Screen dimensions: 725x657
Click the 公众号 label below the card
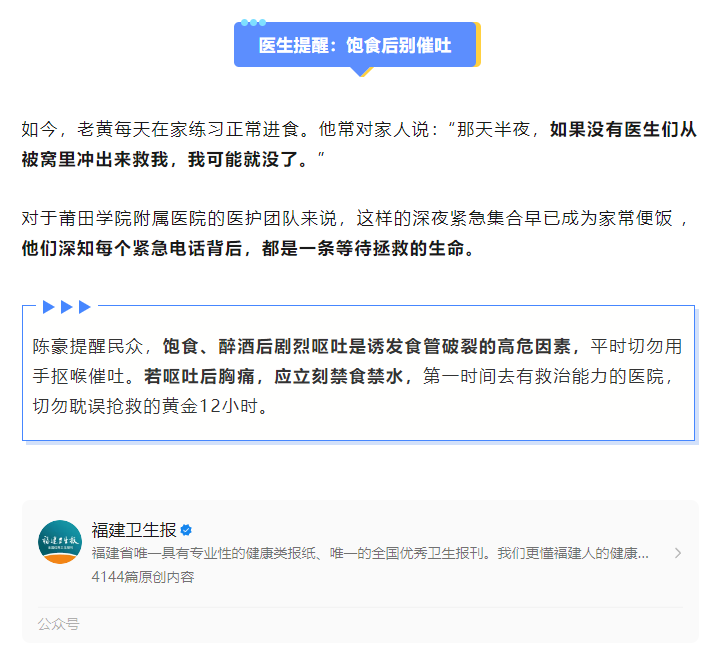click(x=58, y=624)
